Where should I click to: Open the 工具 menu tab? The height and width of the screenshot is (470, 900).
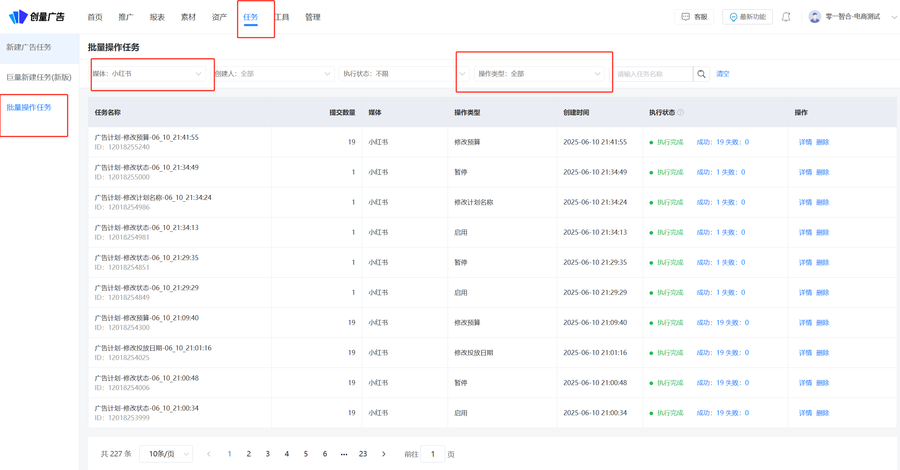tap(282, 17)
